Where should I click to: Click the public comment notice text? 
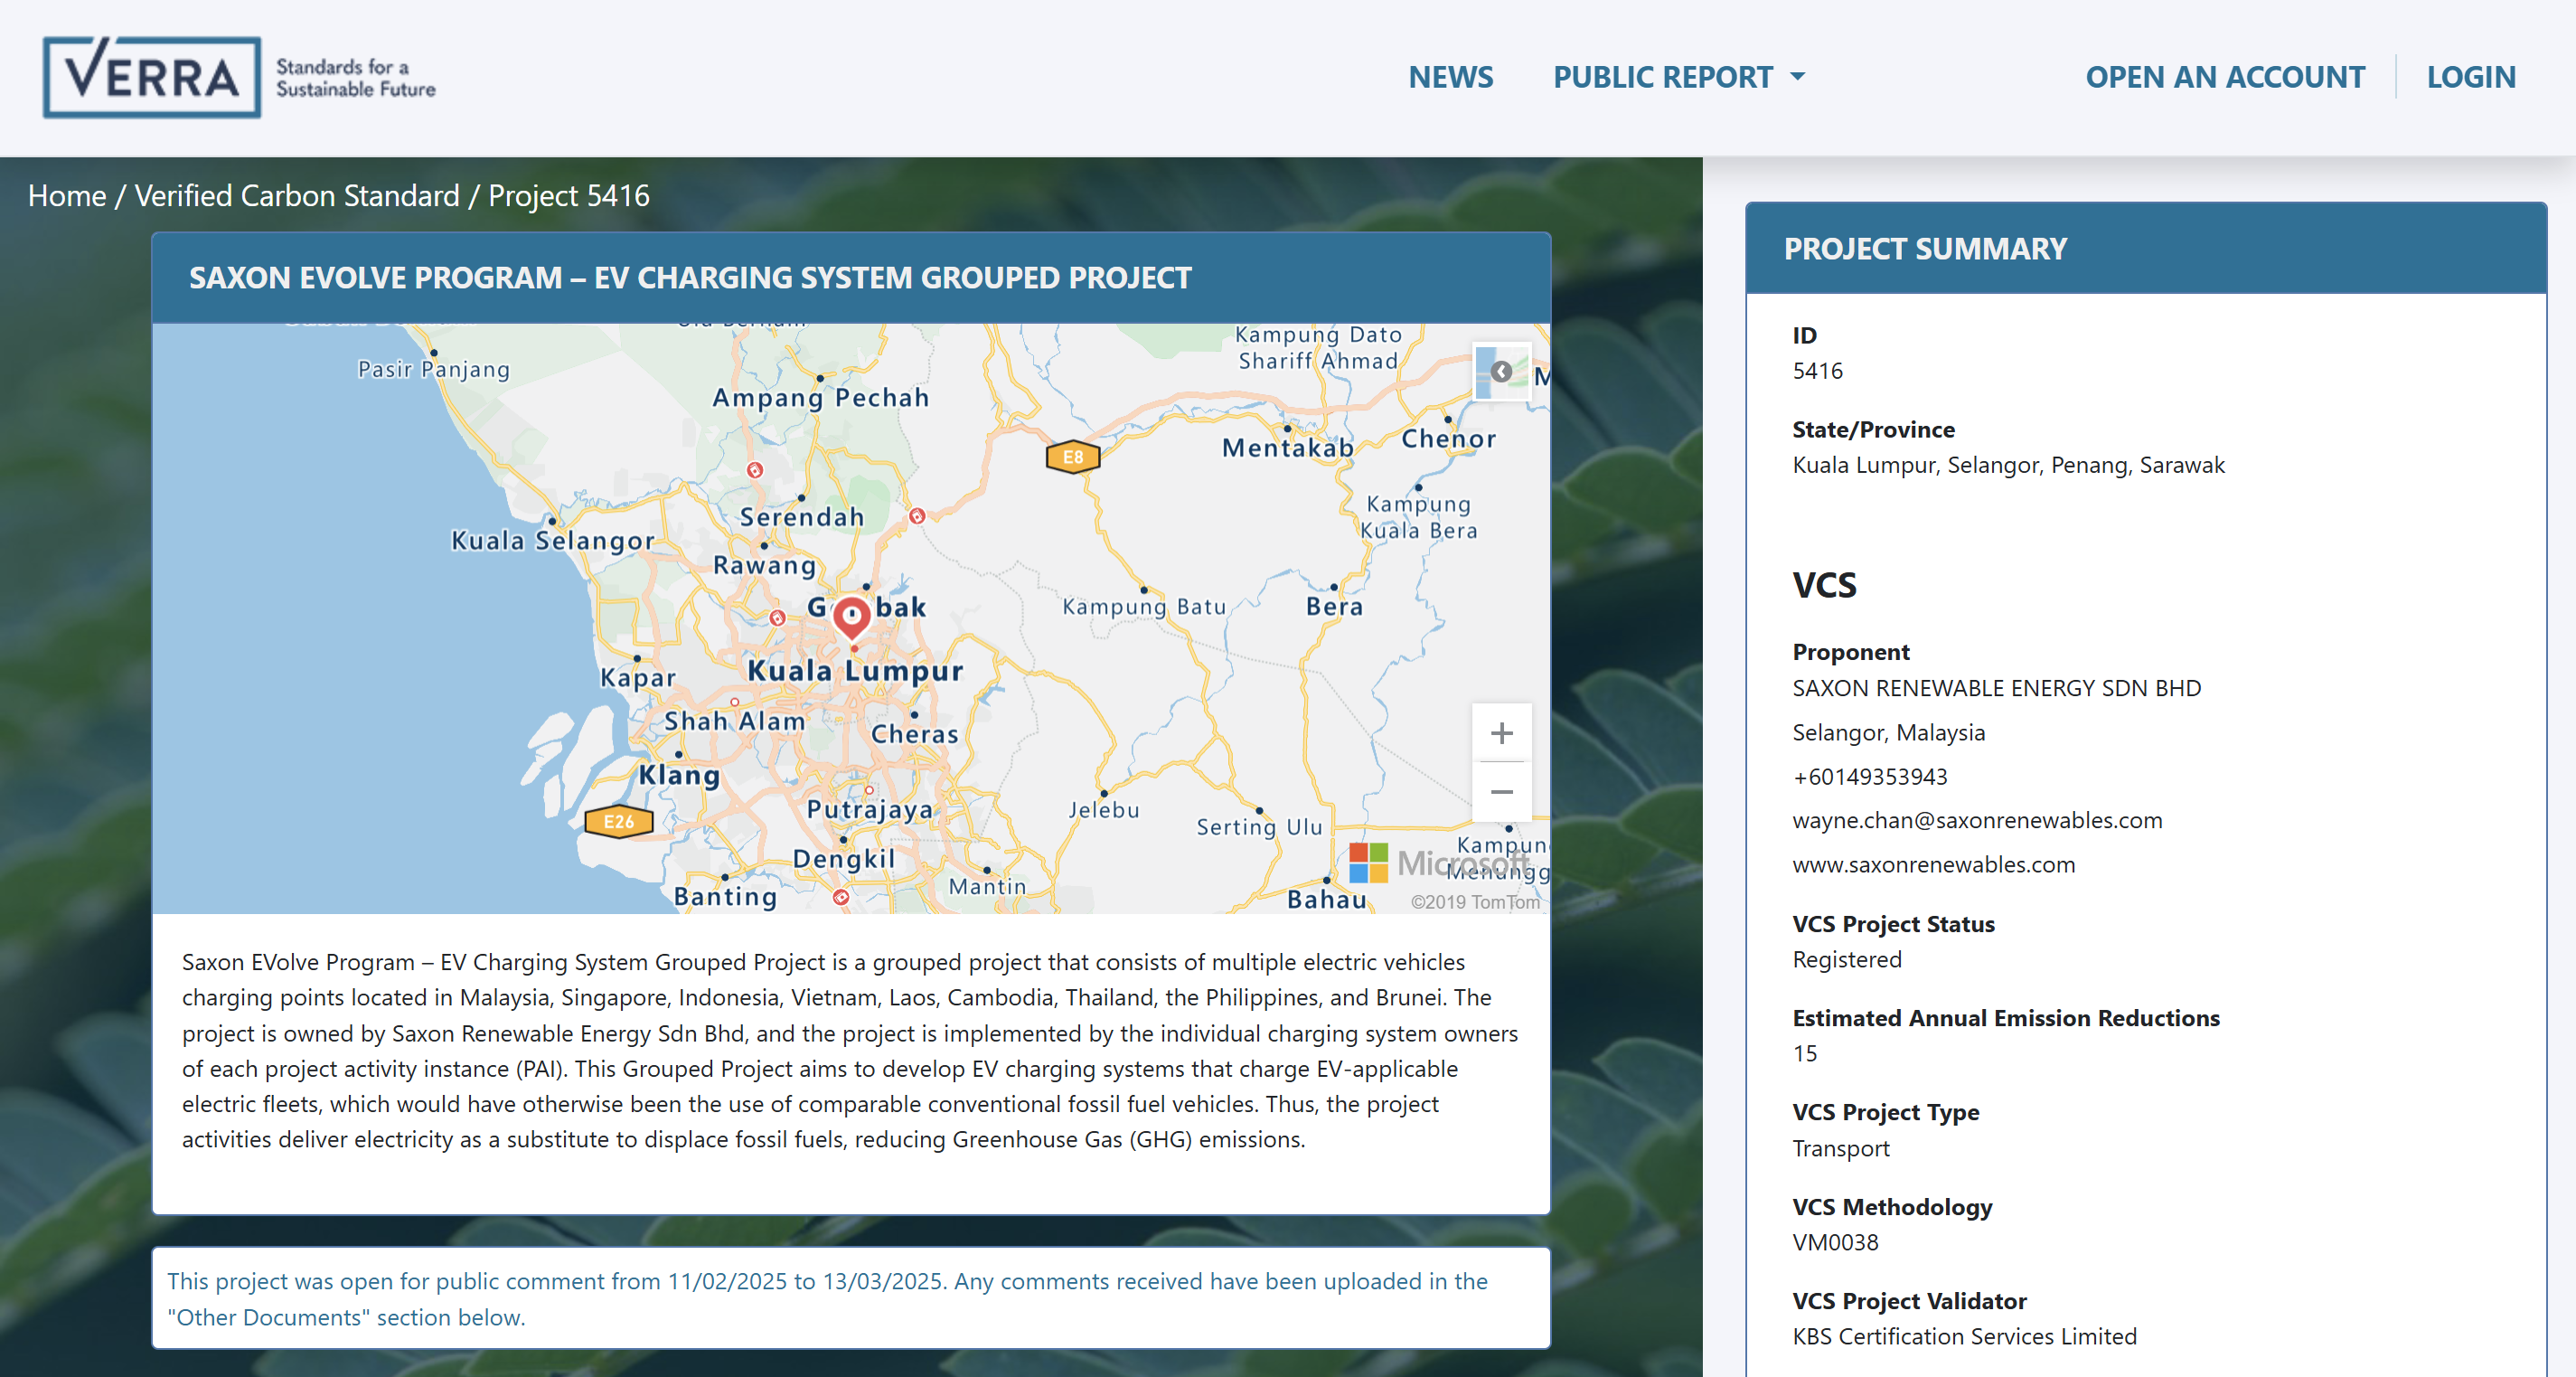pos(827,1298)
